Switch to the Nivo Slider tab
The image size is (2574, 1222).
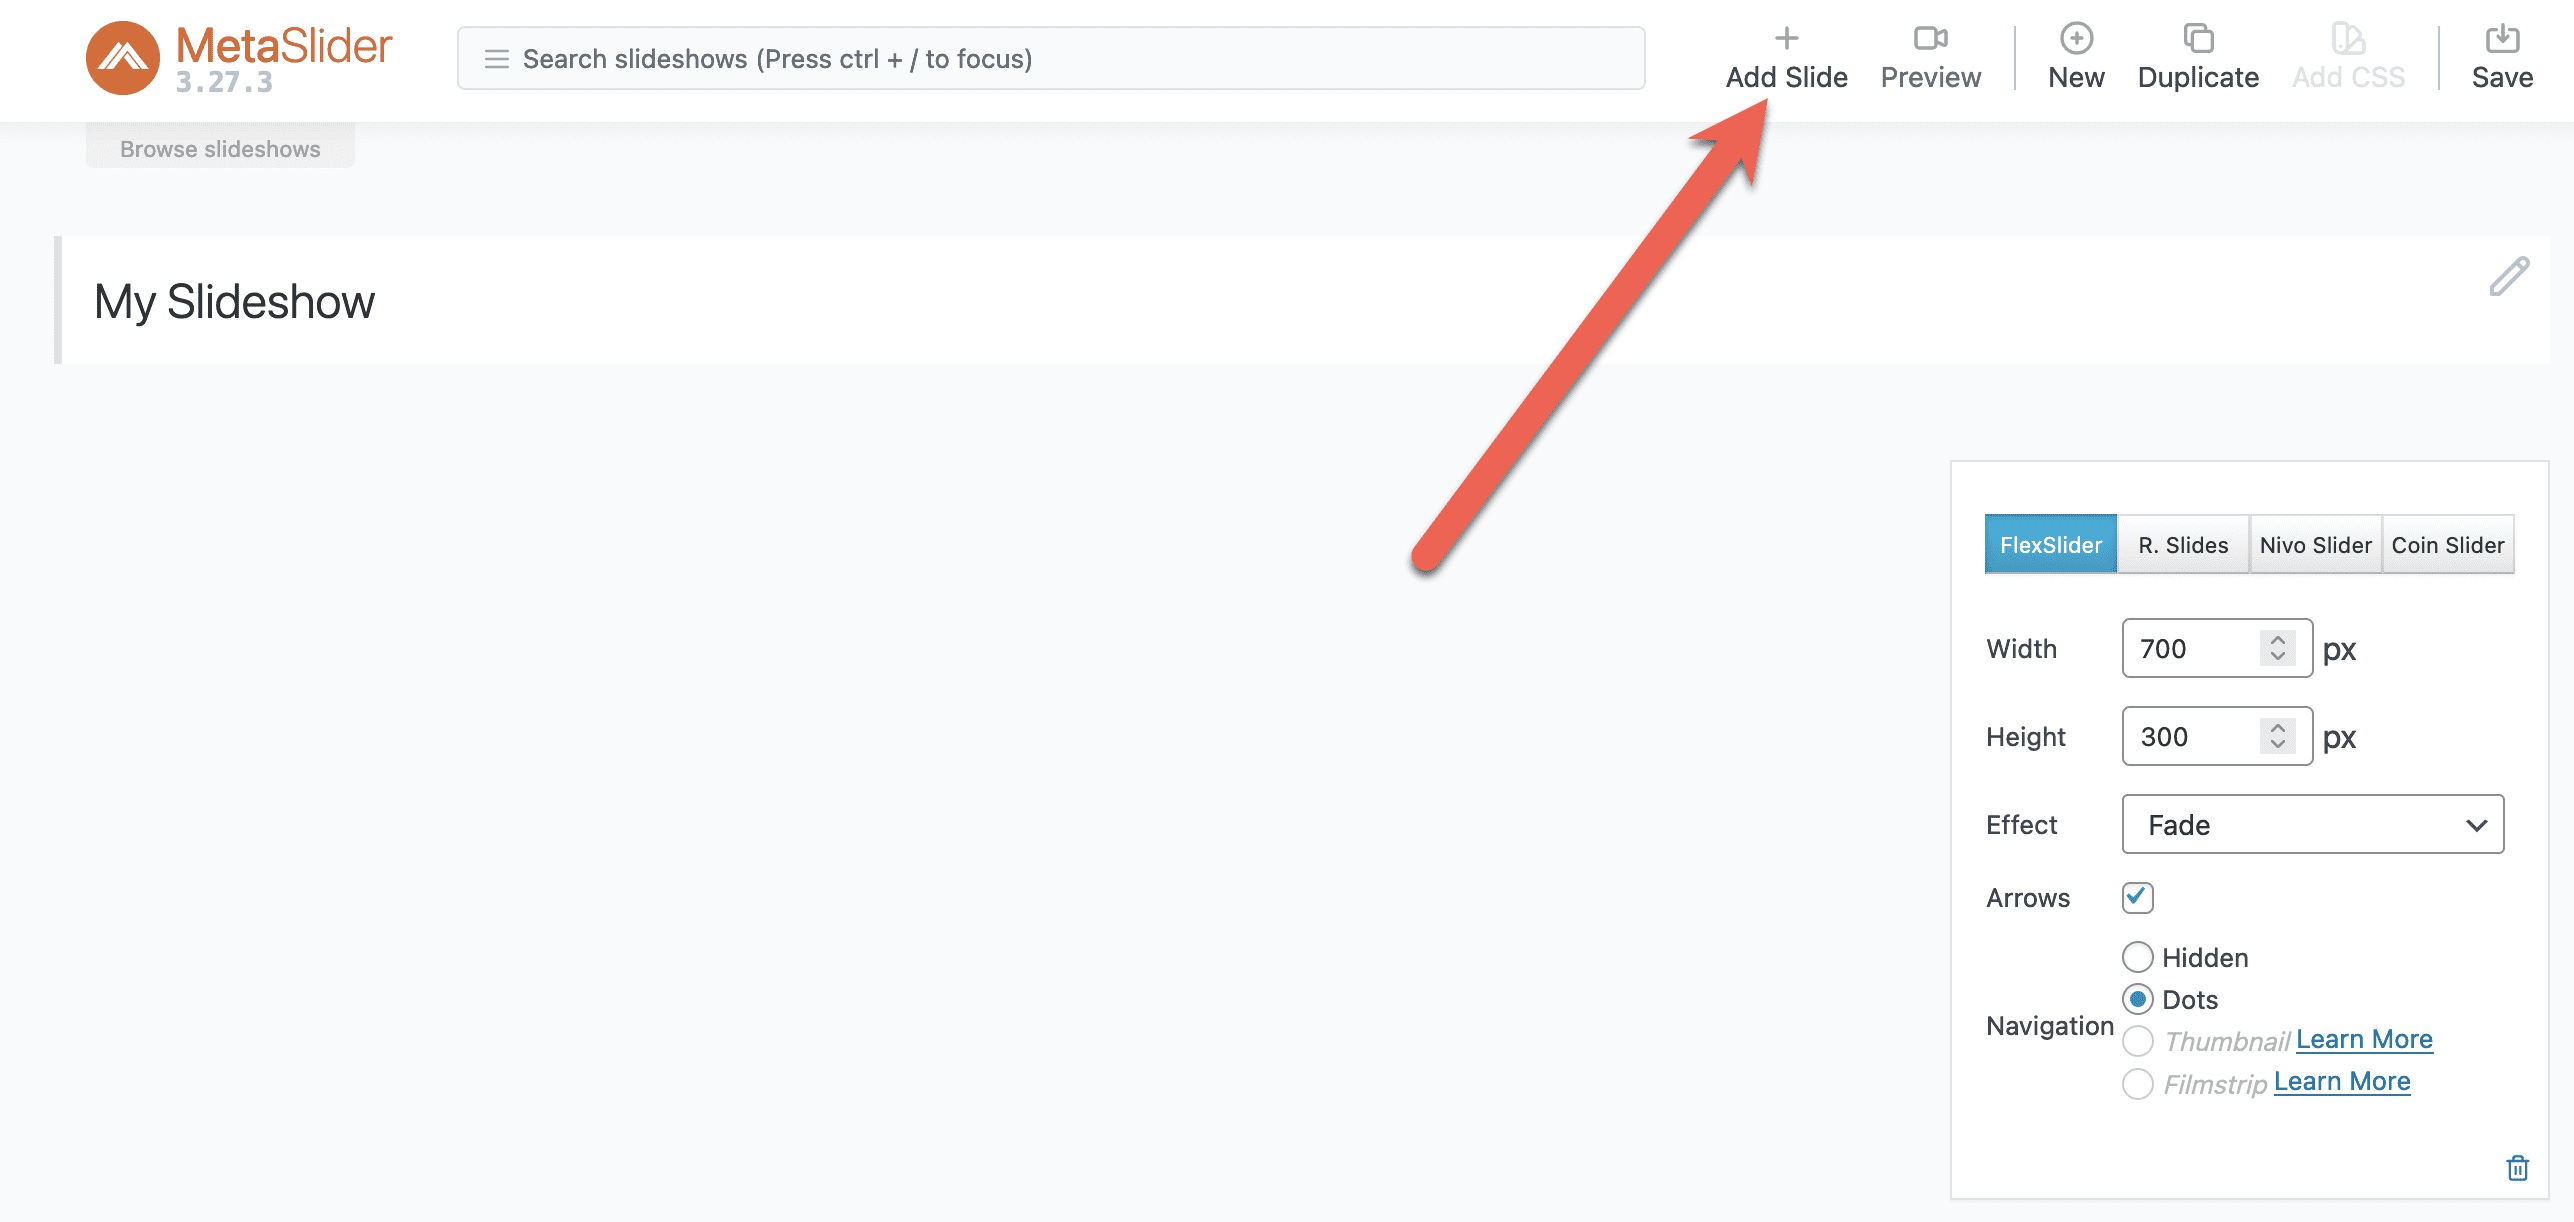click(x=2315, y=545)
